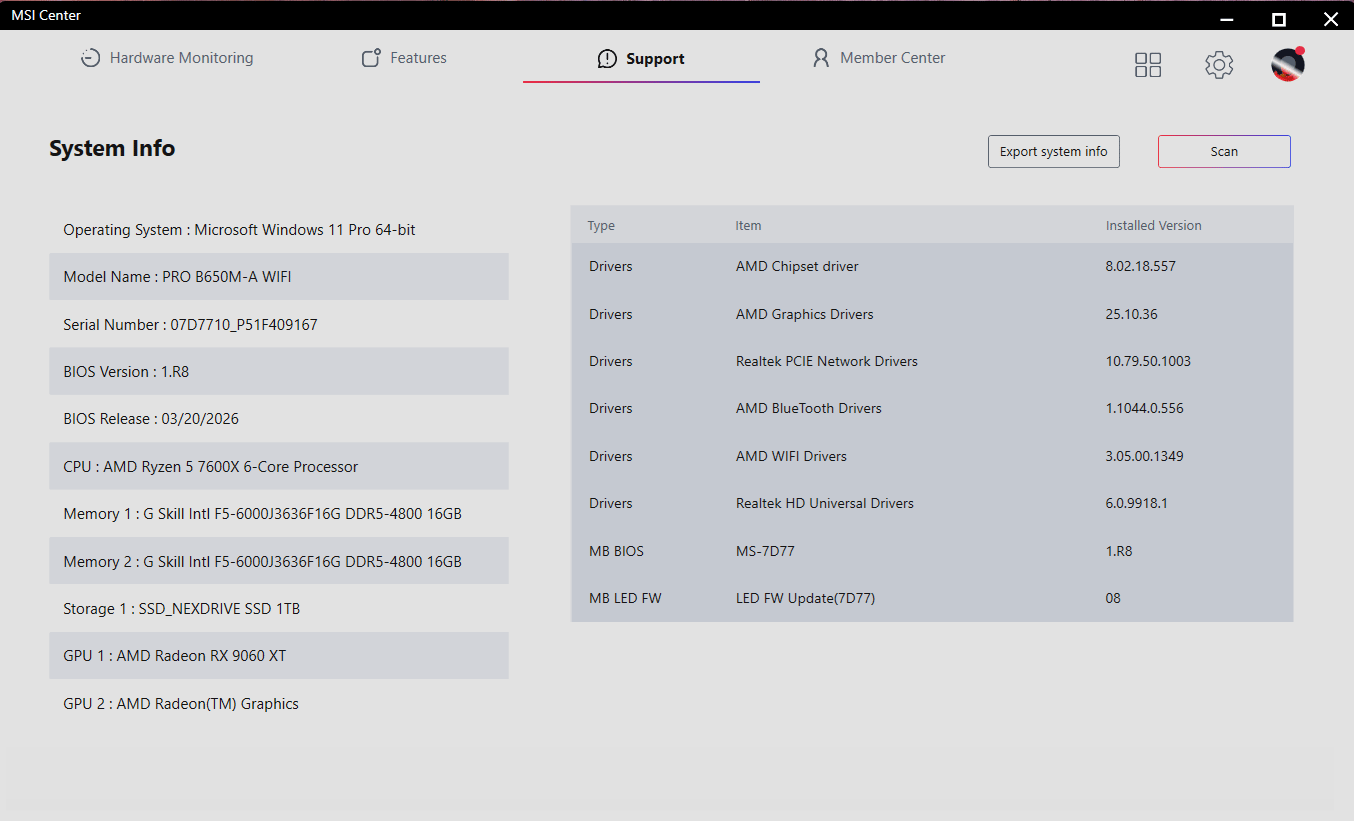Click the MSI Center window title

pyautogui.click(x=46, y=15)
